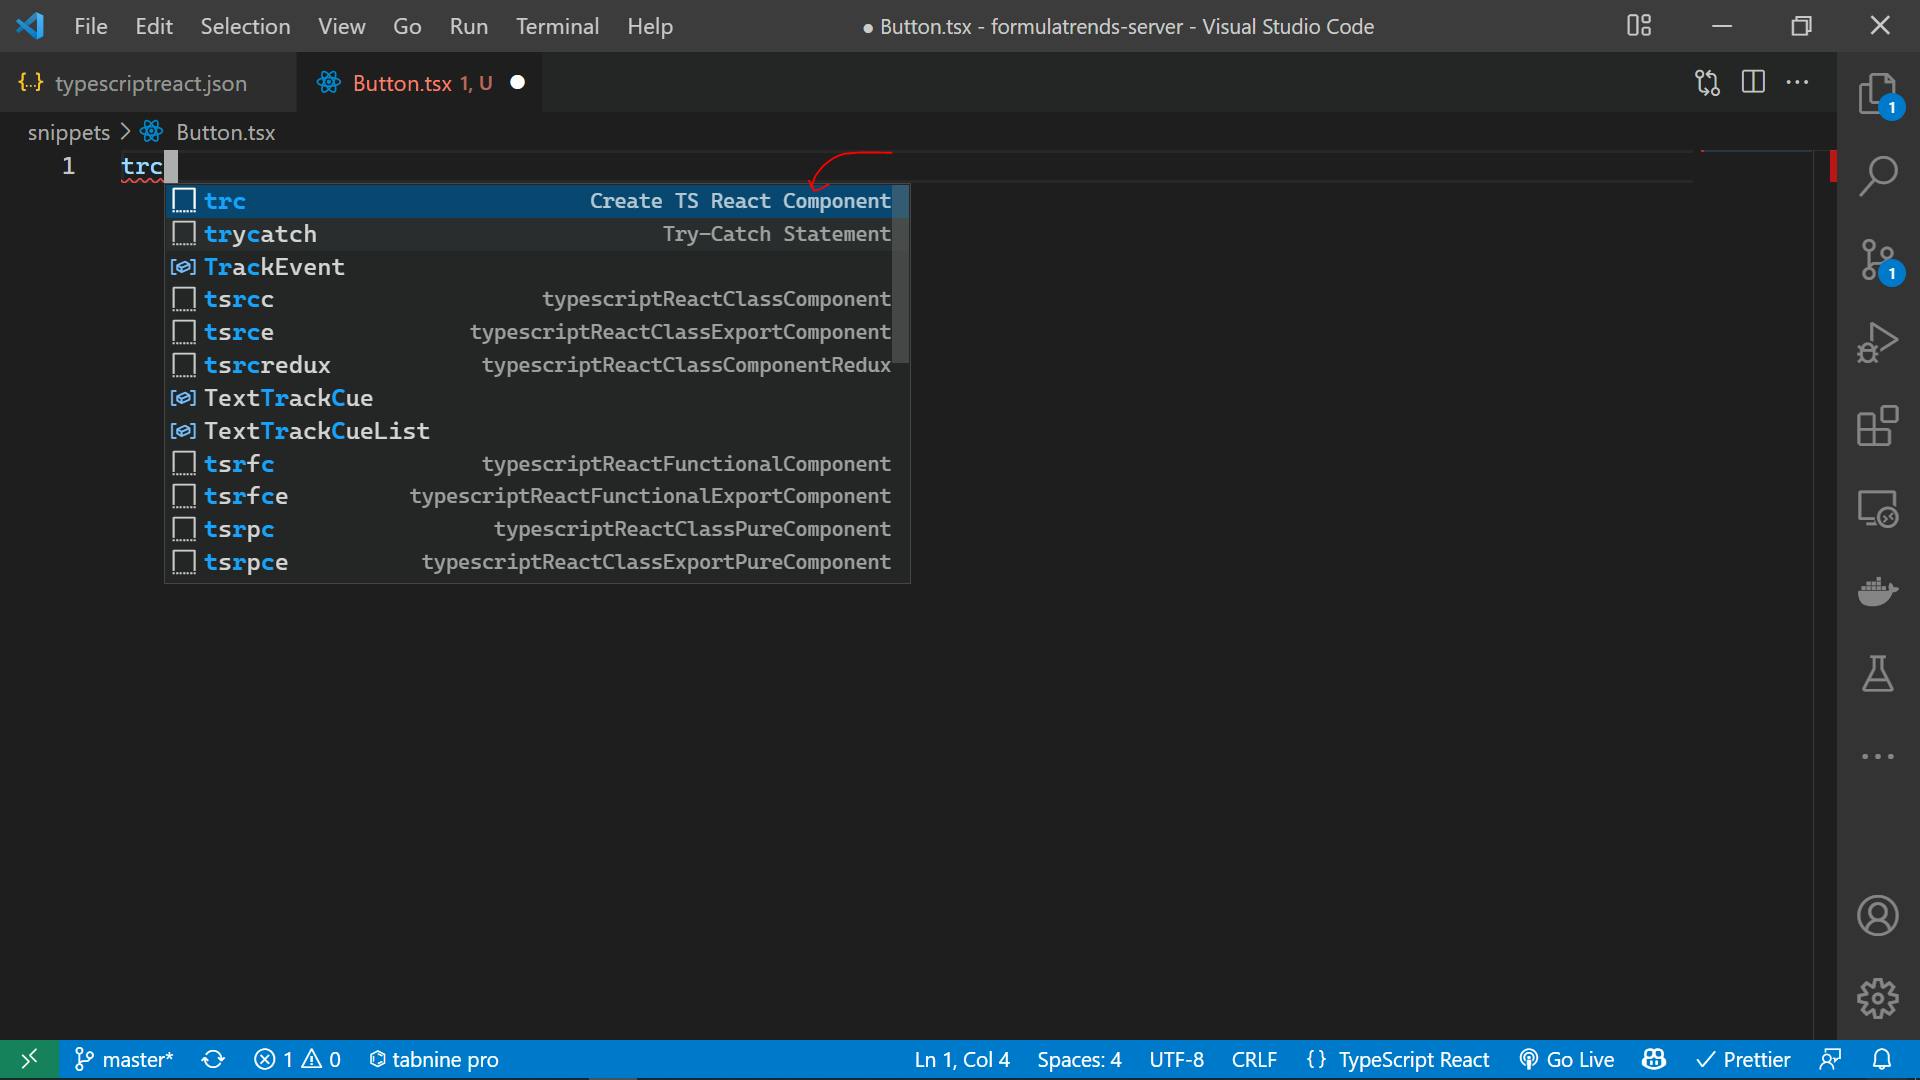Change indentation via Spaces: 4
This screenshot has height=1080, width=1920.
point(1079,1059)
